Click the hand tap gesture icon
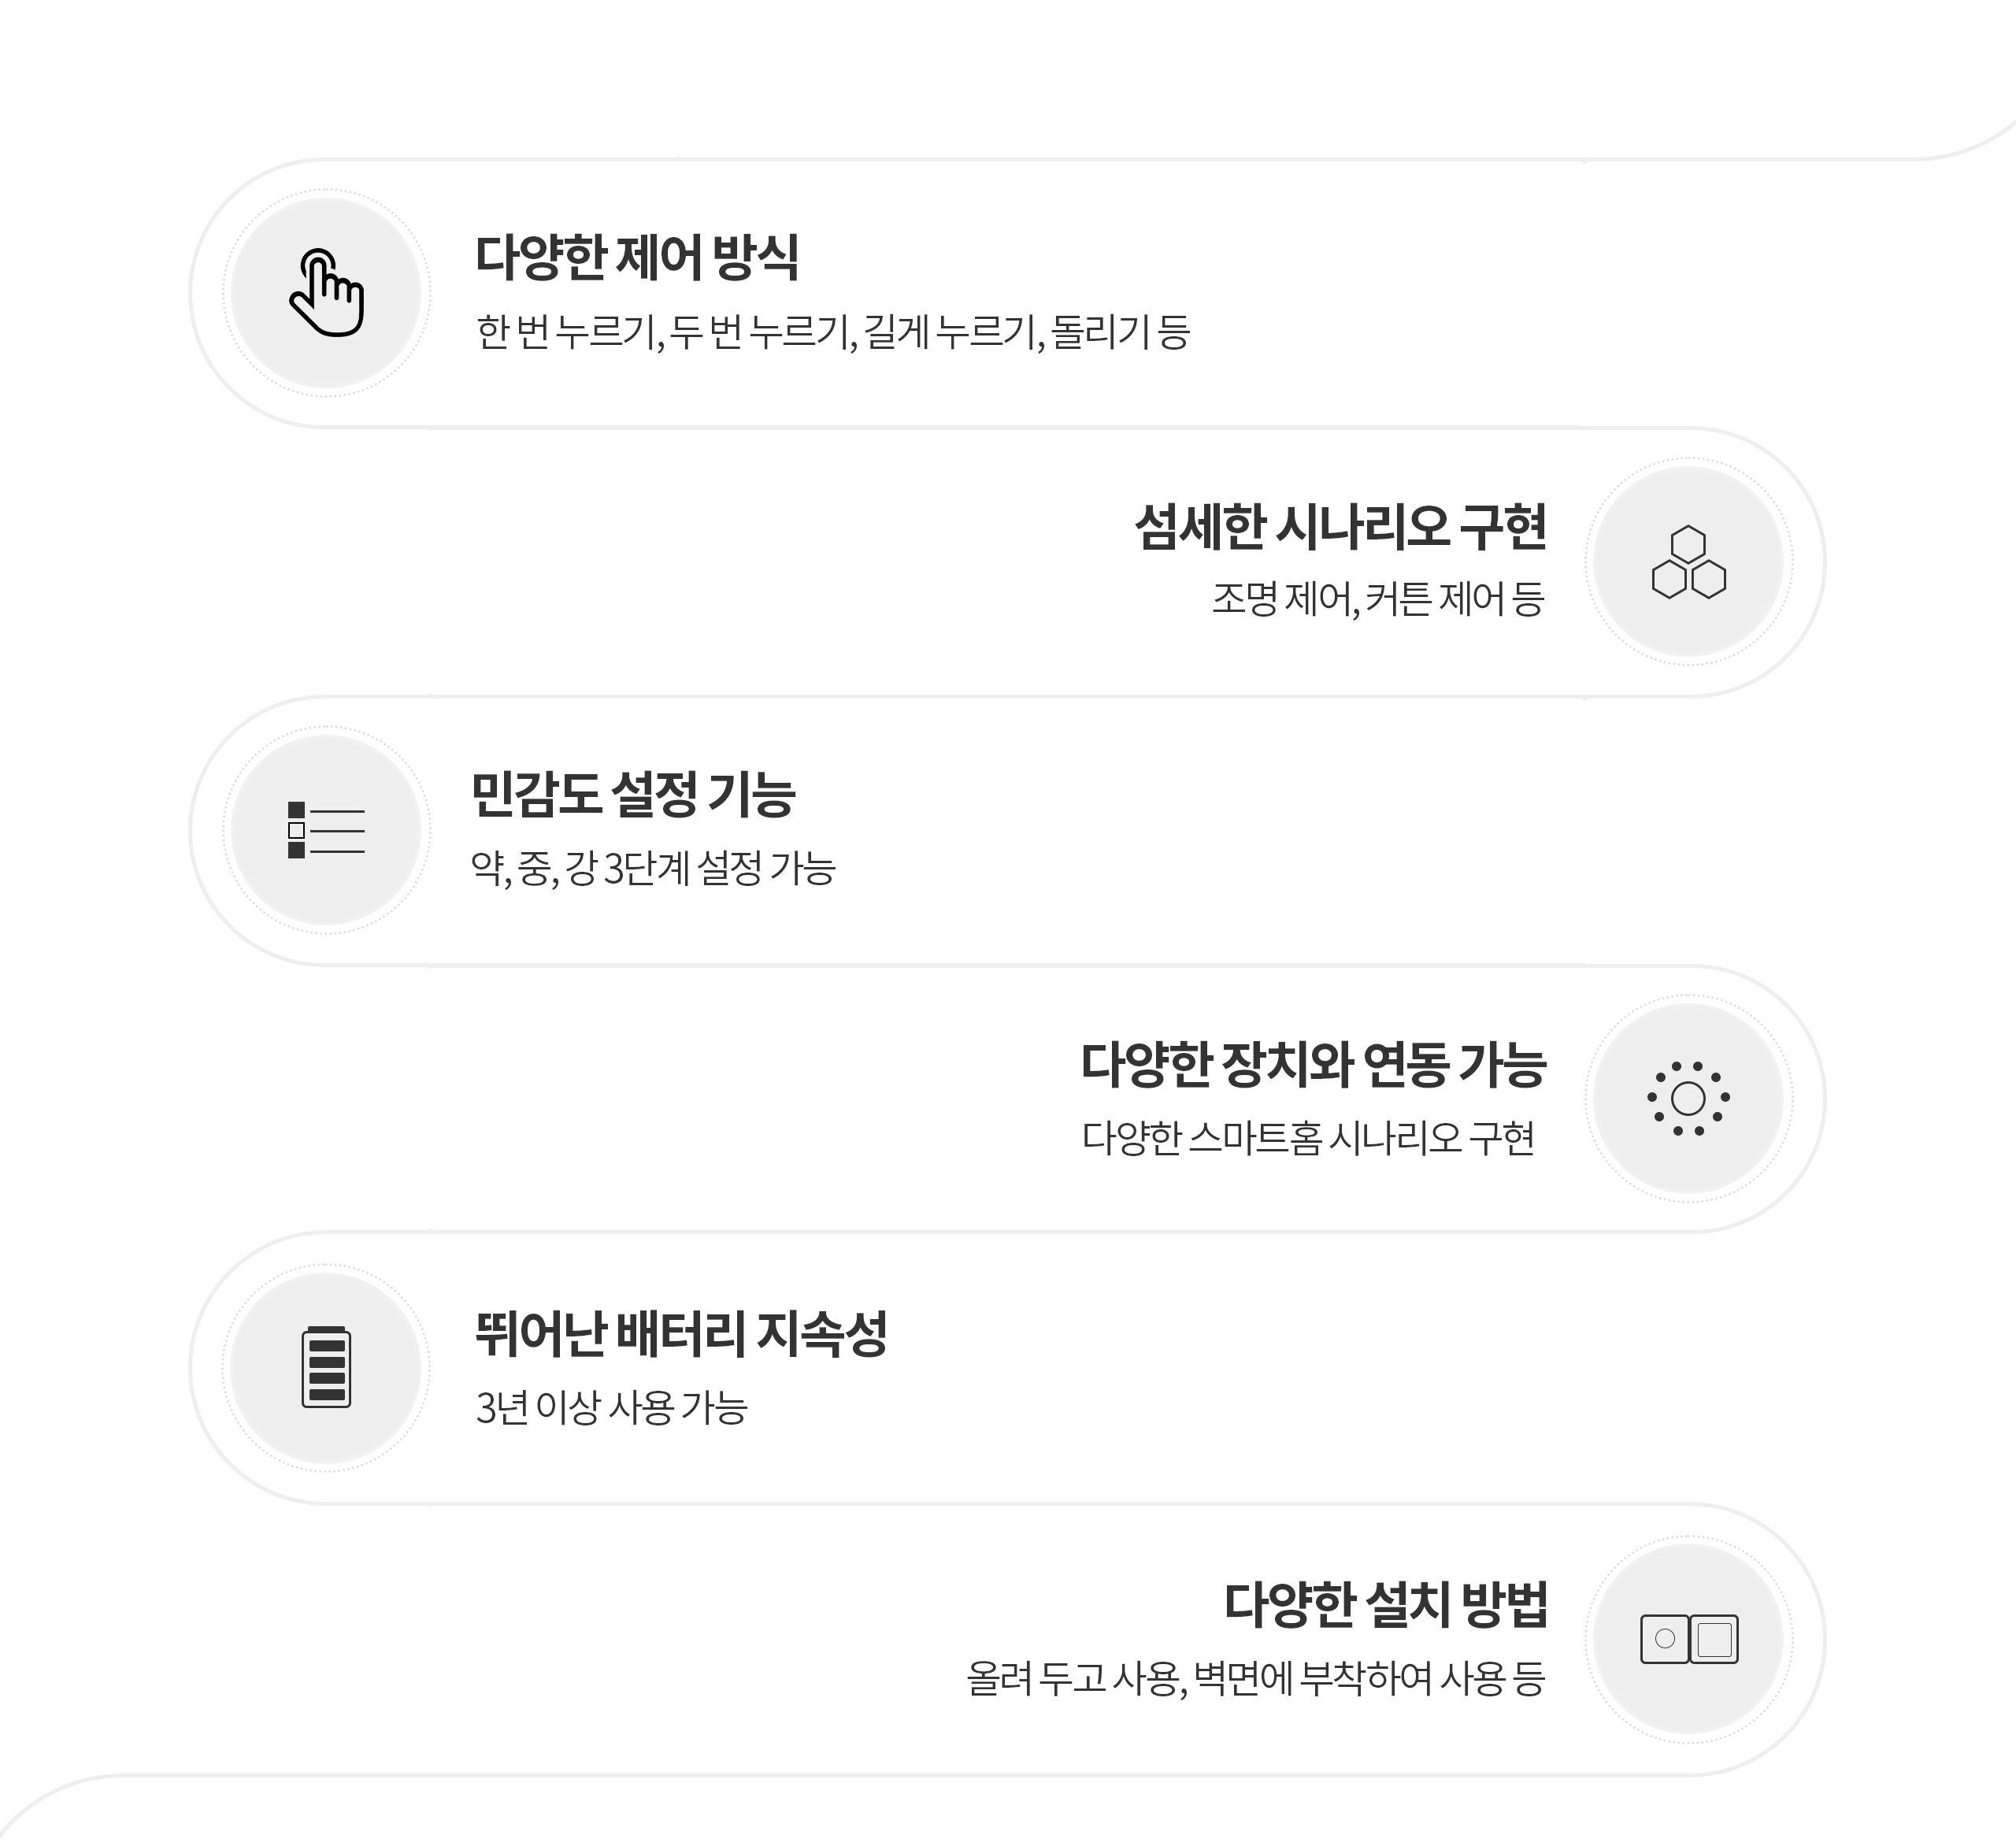Image resolution: width=2016 pixels, height=1846 pixels. click(x=326, y=292)
